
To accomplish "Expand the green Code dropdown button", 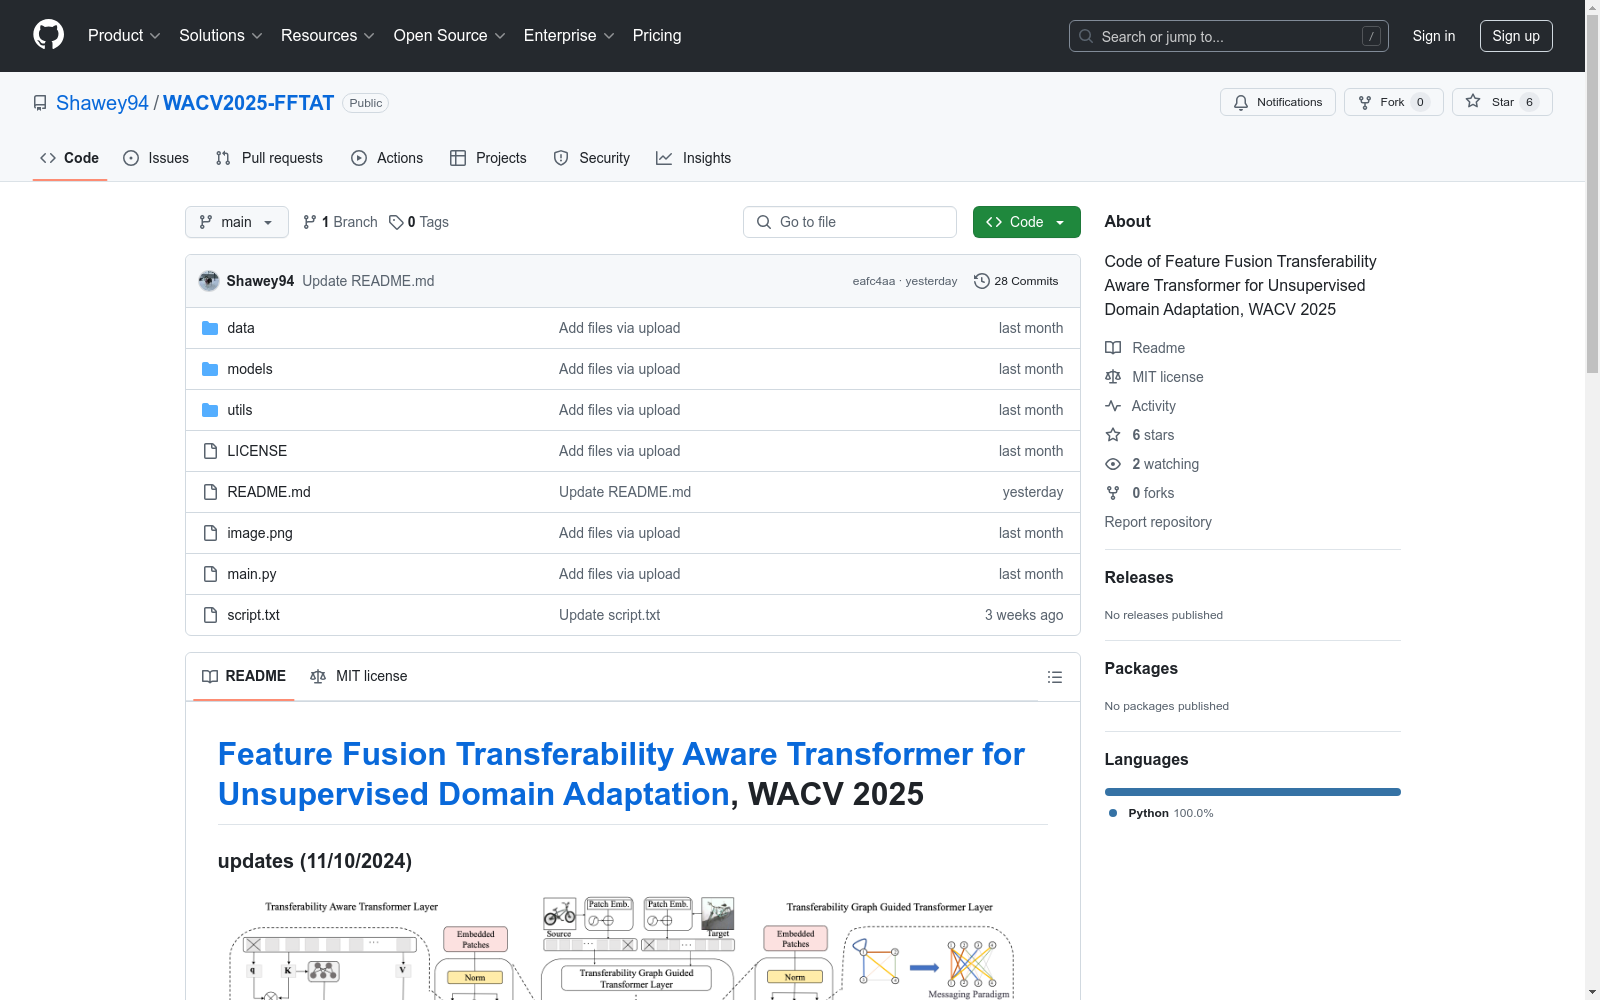I will [x=1026, y=222].
